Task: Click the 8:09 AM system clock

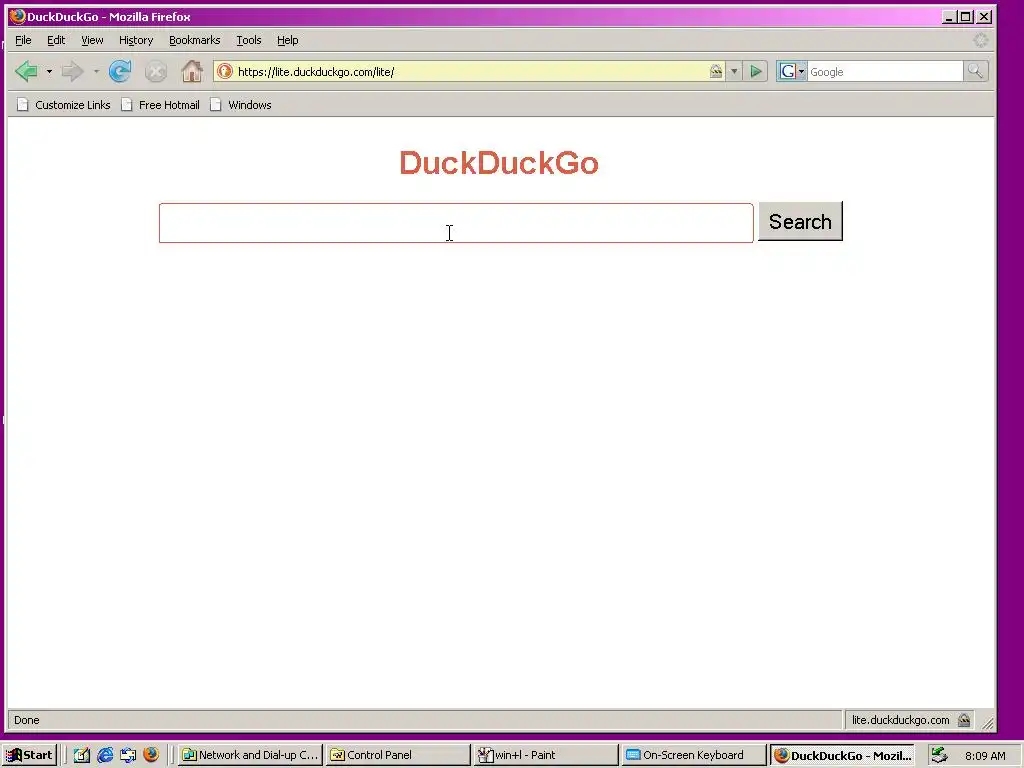Action: 985,756
